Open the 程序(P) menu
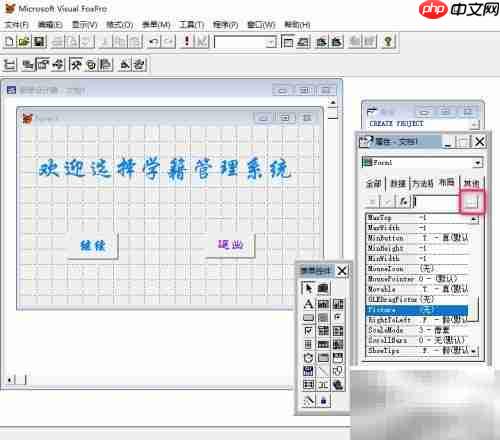The height and width of the screenshot is (440, 500). pyautogui.click(x=225, y=25)
